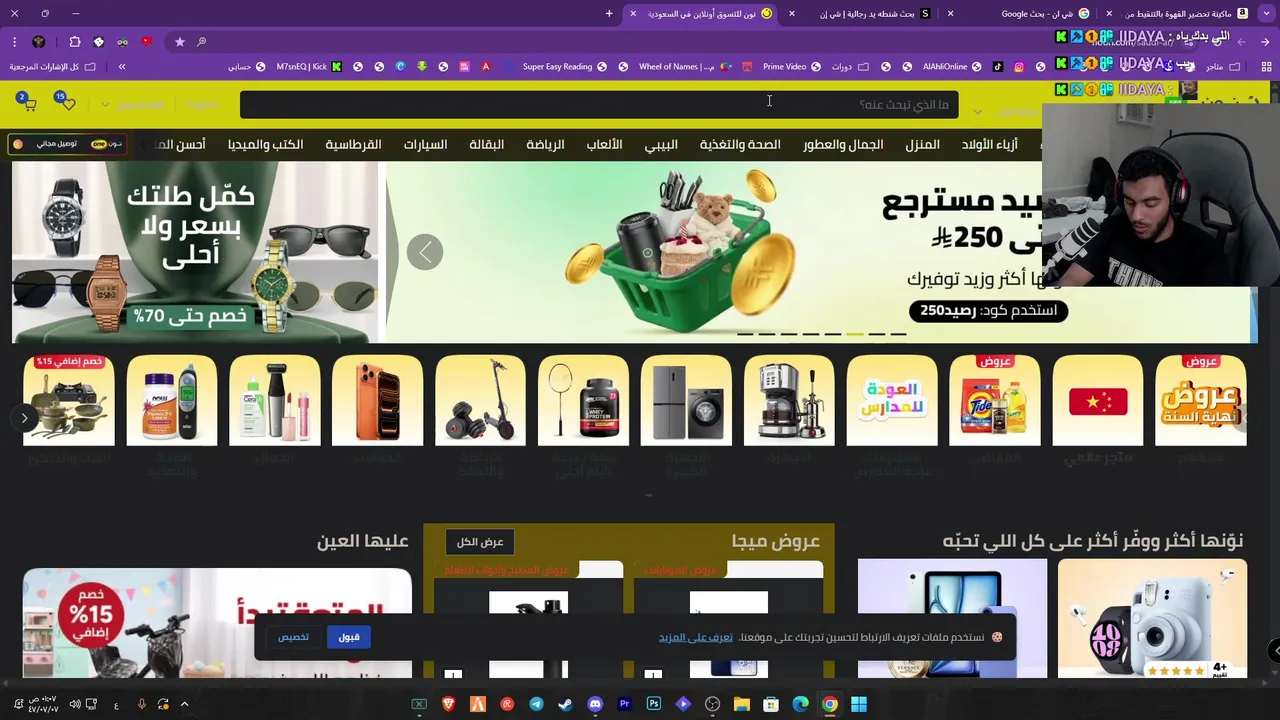The width and height of the screenshot is (1280, 720).
Task: Open Microsoft Store from the taskbar
Action: [x=771, y=704]
